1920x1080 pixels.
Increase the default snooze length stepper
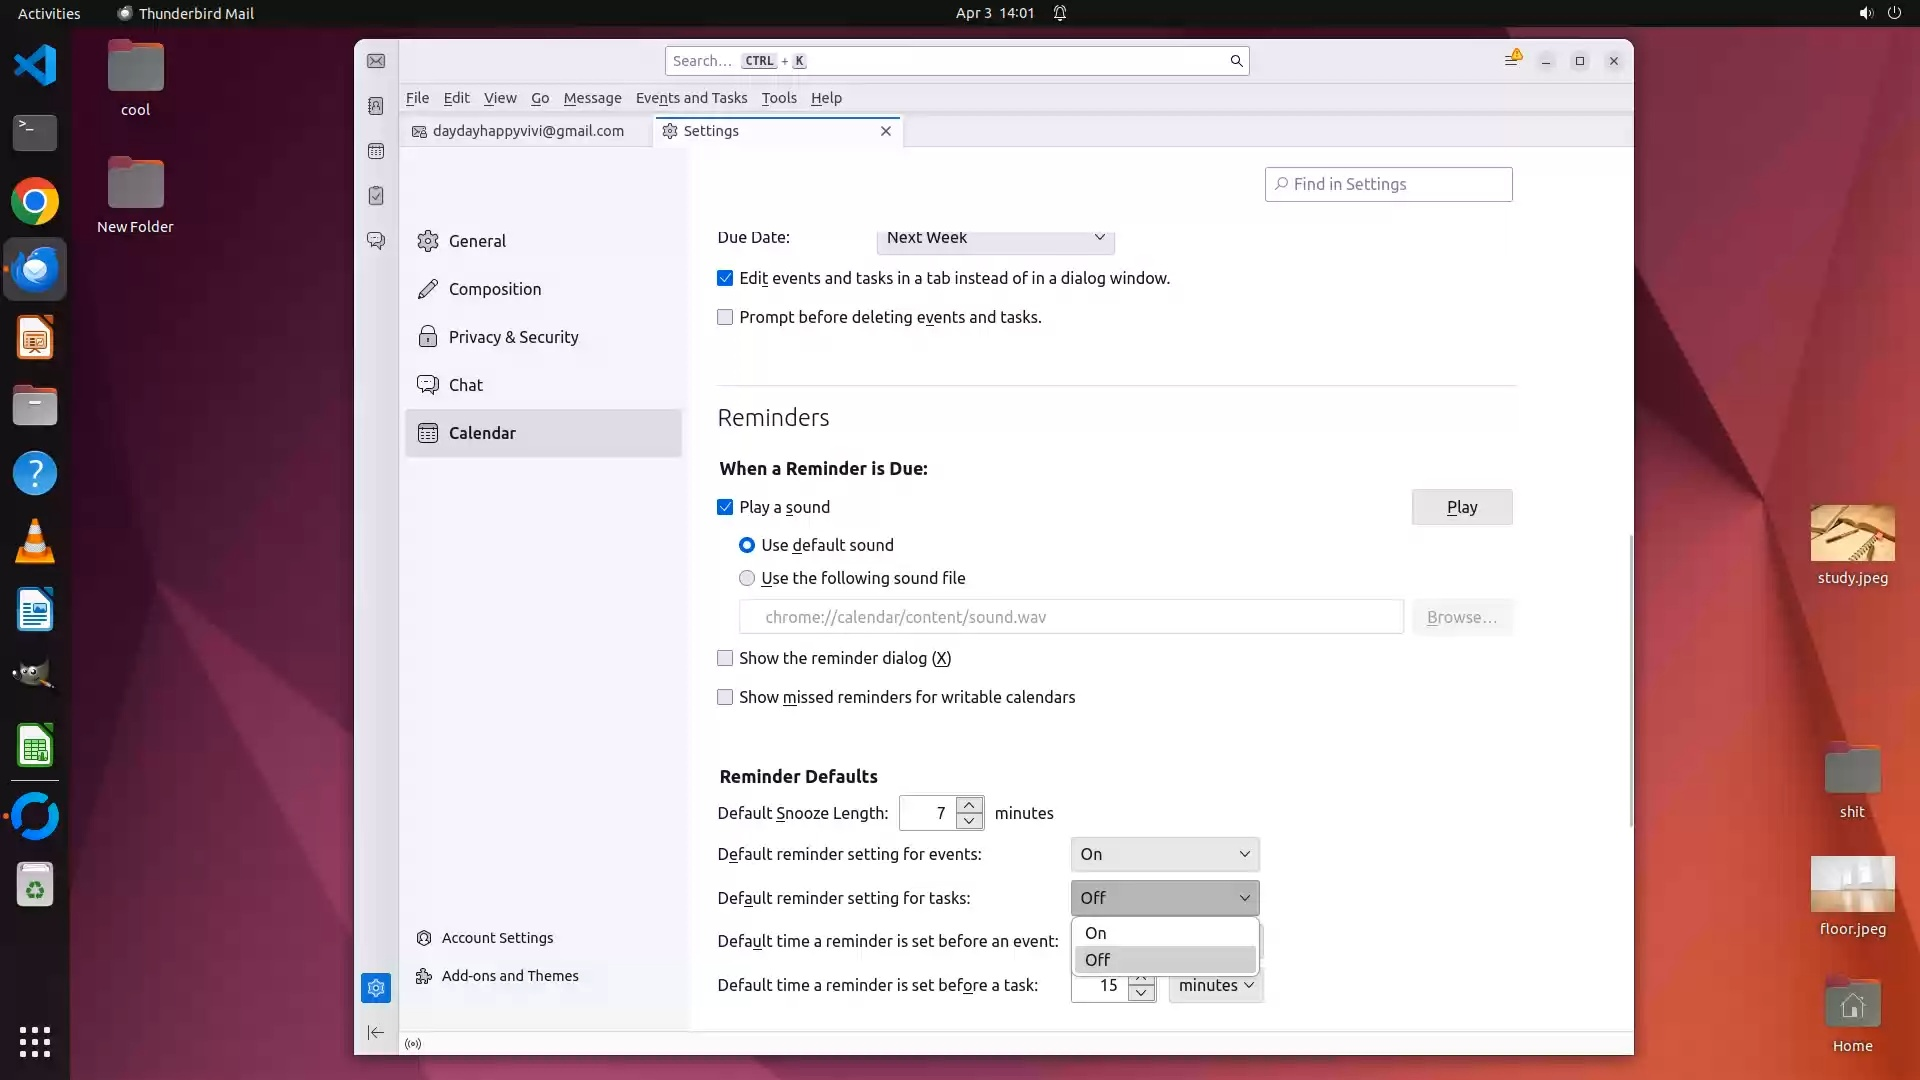coord(969,805)
